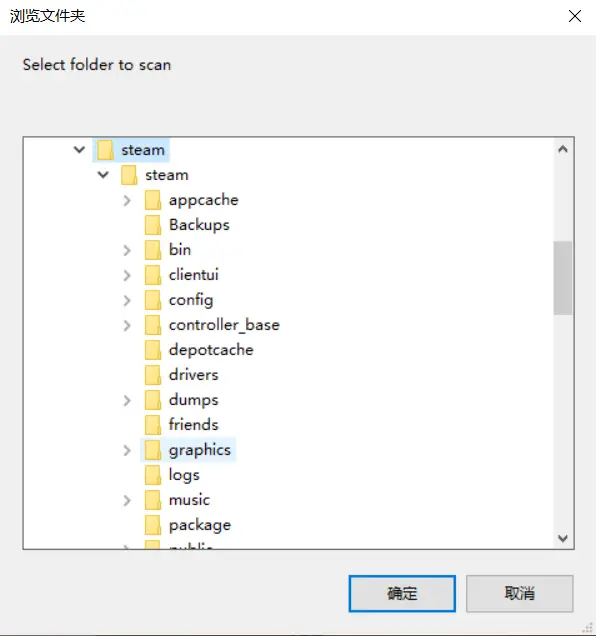The width and height of the screenshot is (596, 636).
Task: Expand the config folder arrow
Action: 127,300
